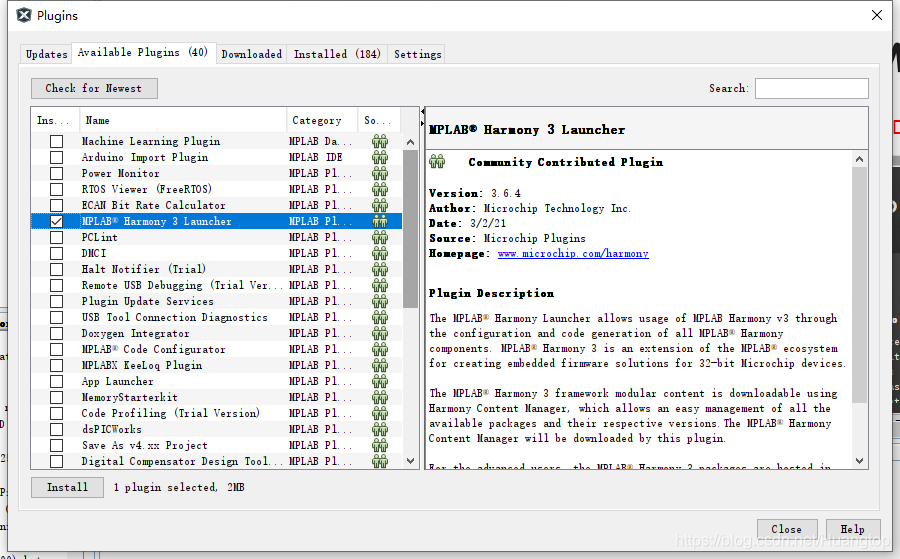Click the source icon for MPLAB Code Configurator
Image resolution: width=900 pixels, height=559 pixels.
(379, 350)
